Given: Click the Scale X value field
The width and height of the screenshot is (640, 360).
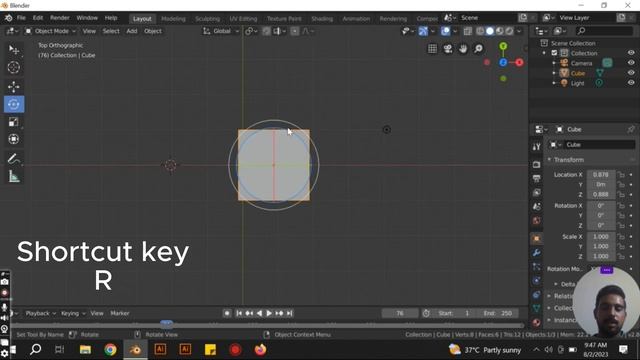Looking at the screenshot, I should coord(601,236).
